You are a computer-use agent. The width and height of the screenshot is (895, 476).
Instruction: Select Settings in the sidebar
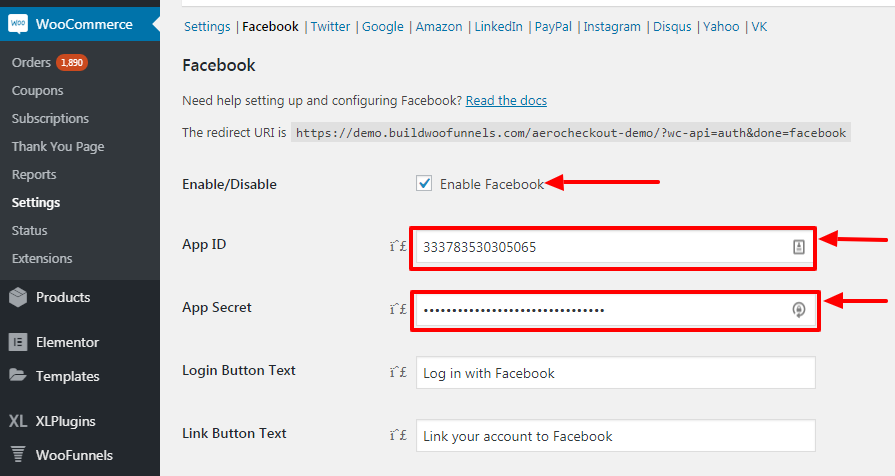(36, 202)
